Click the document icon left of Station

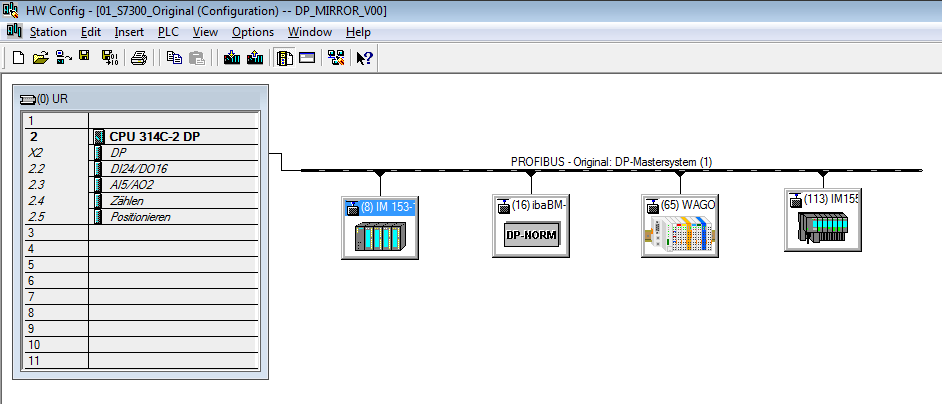[x=14, y=31]
